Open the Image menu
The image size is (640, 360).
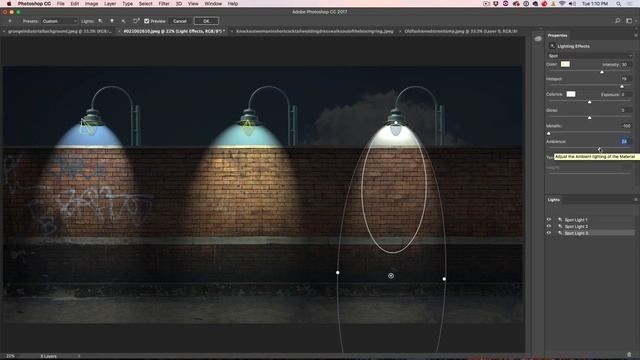91,4
